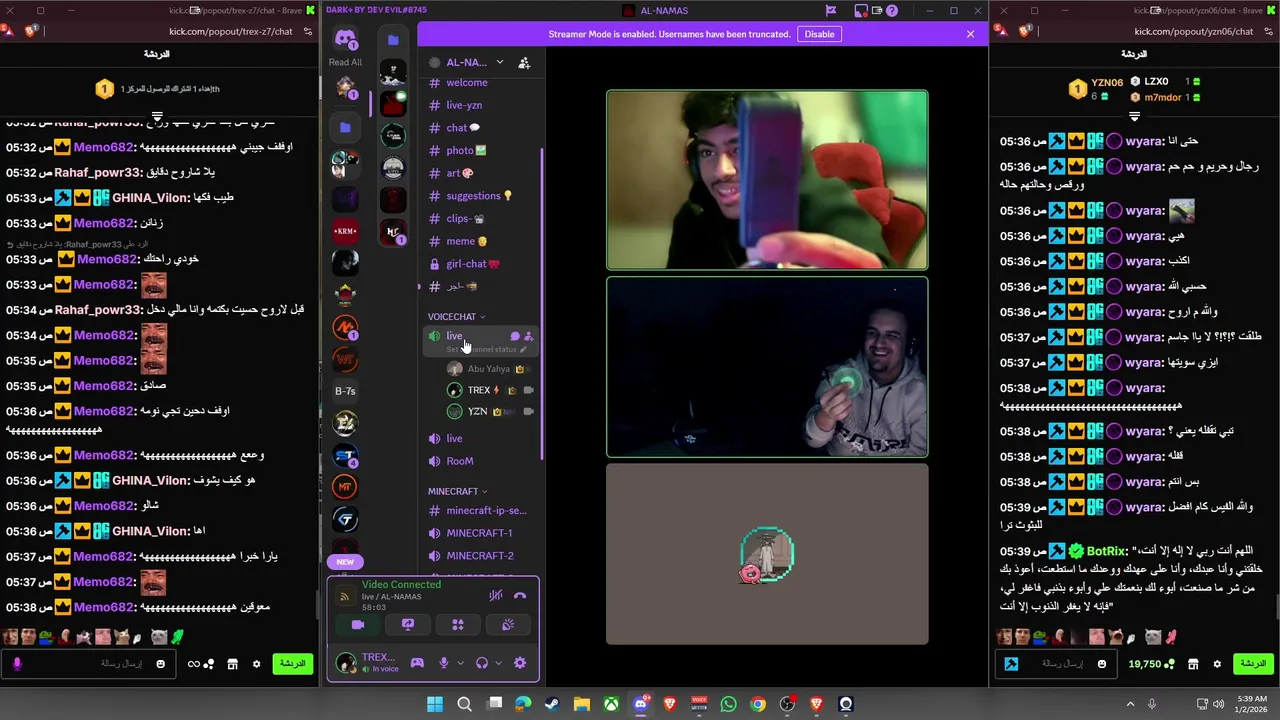Open Activities launcher in Discord voice panel
Image resolution: width=1280 pixels, height=720 pixels.
coord(458,625)
